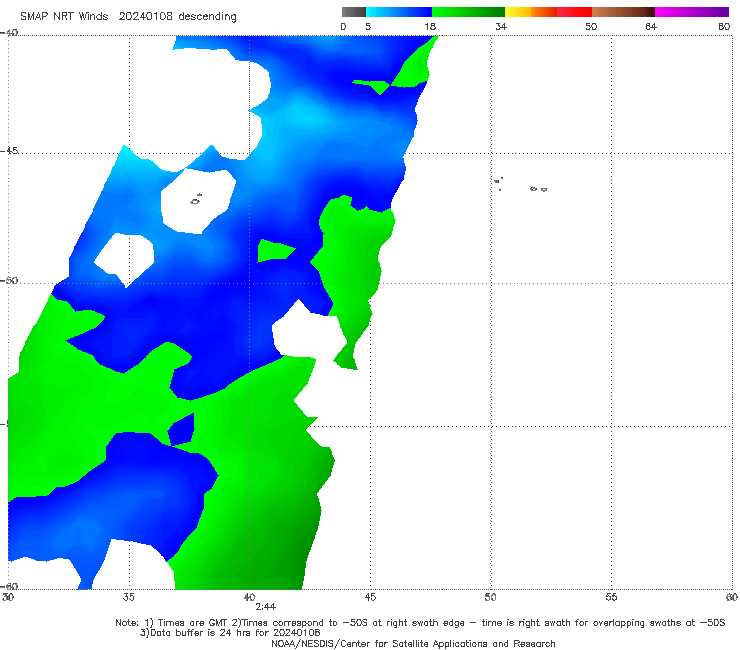This screenshot has height=650, width=740.
Task: Click the '5' label under the color bar
Action: (x=368, y=26)
